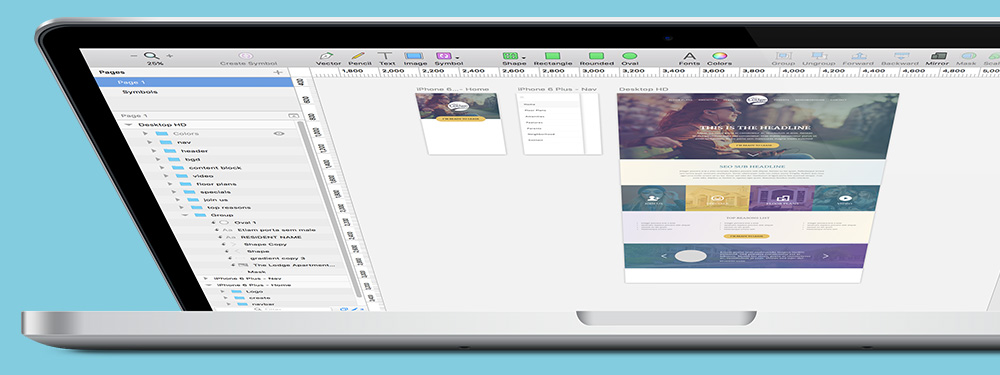The height and width of the screenshot is (375, 1000).
Task: Open the Fonts panel
Action: pyautogui.click(x=689, y=59)
